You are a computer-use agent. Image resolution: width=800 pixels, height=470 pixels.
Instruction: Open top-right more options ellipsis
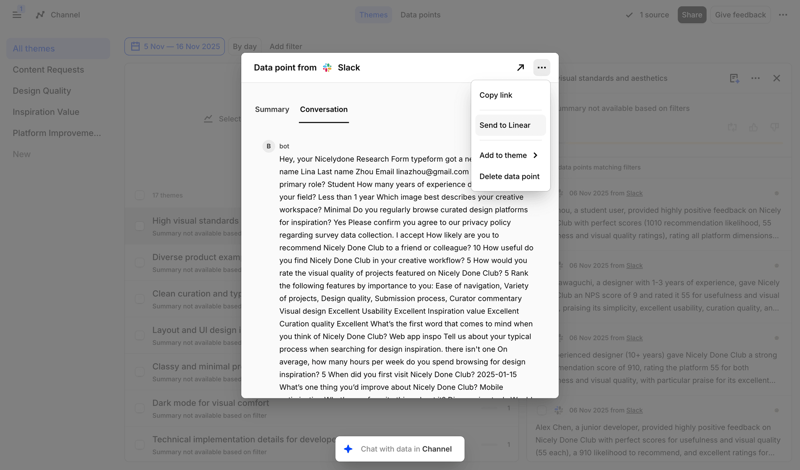[781, 15]
